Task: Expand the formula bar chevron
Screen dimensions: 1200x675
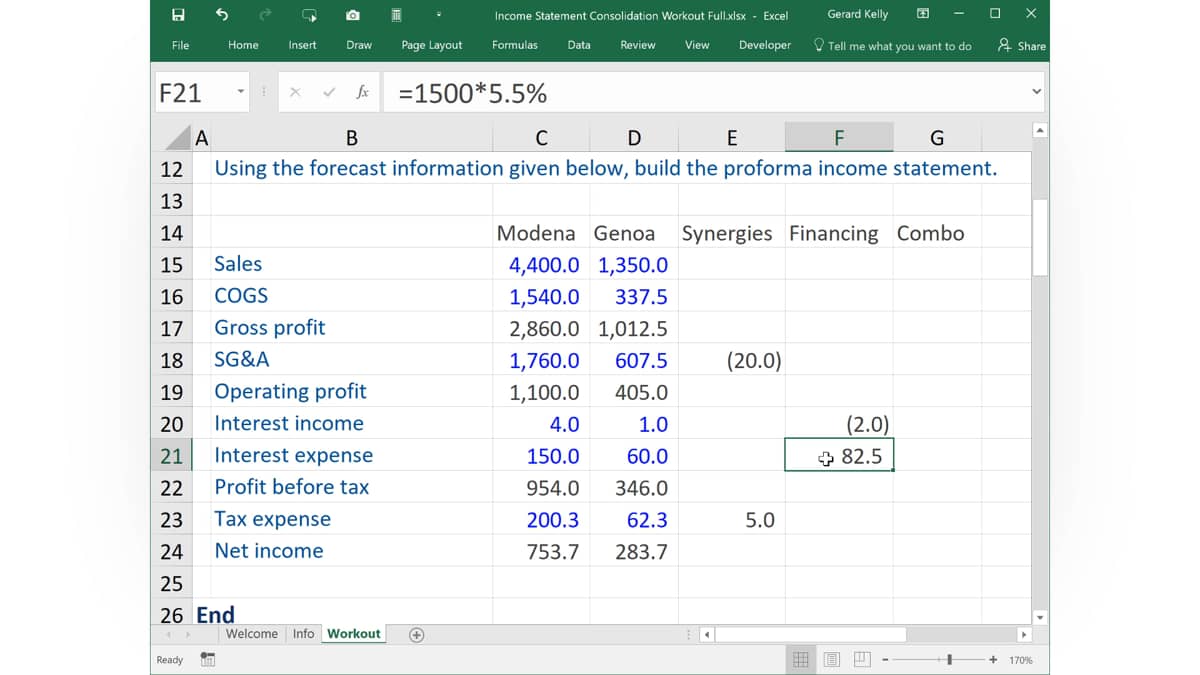Action: [1037, 93]
